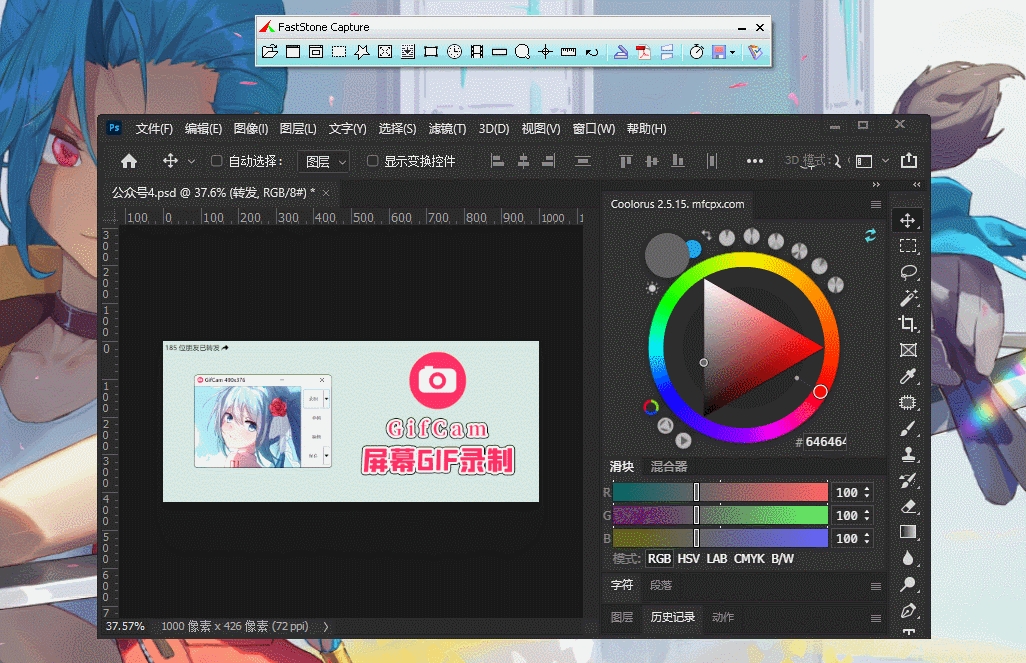Open the 图层 dropdown in options bar
This screenshot has width=1026, height=663.
[x=326, y=161]
